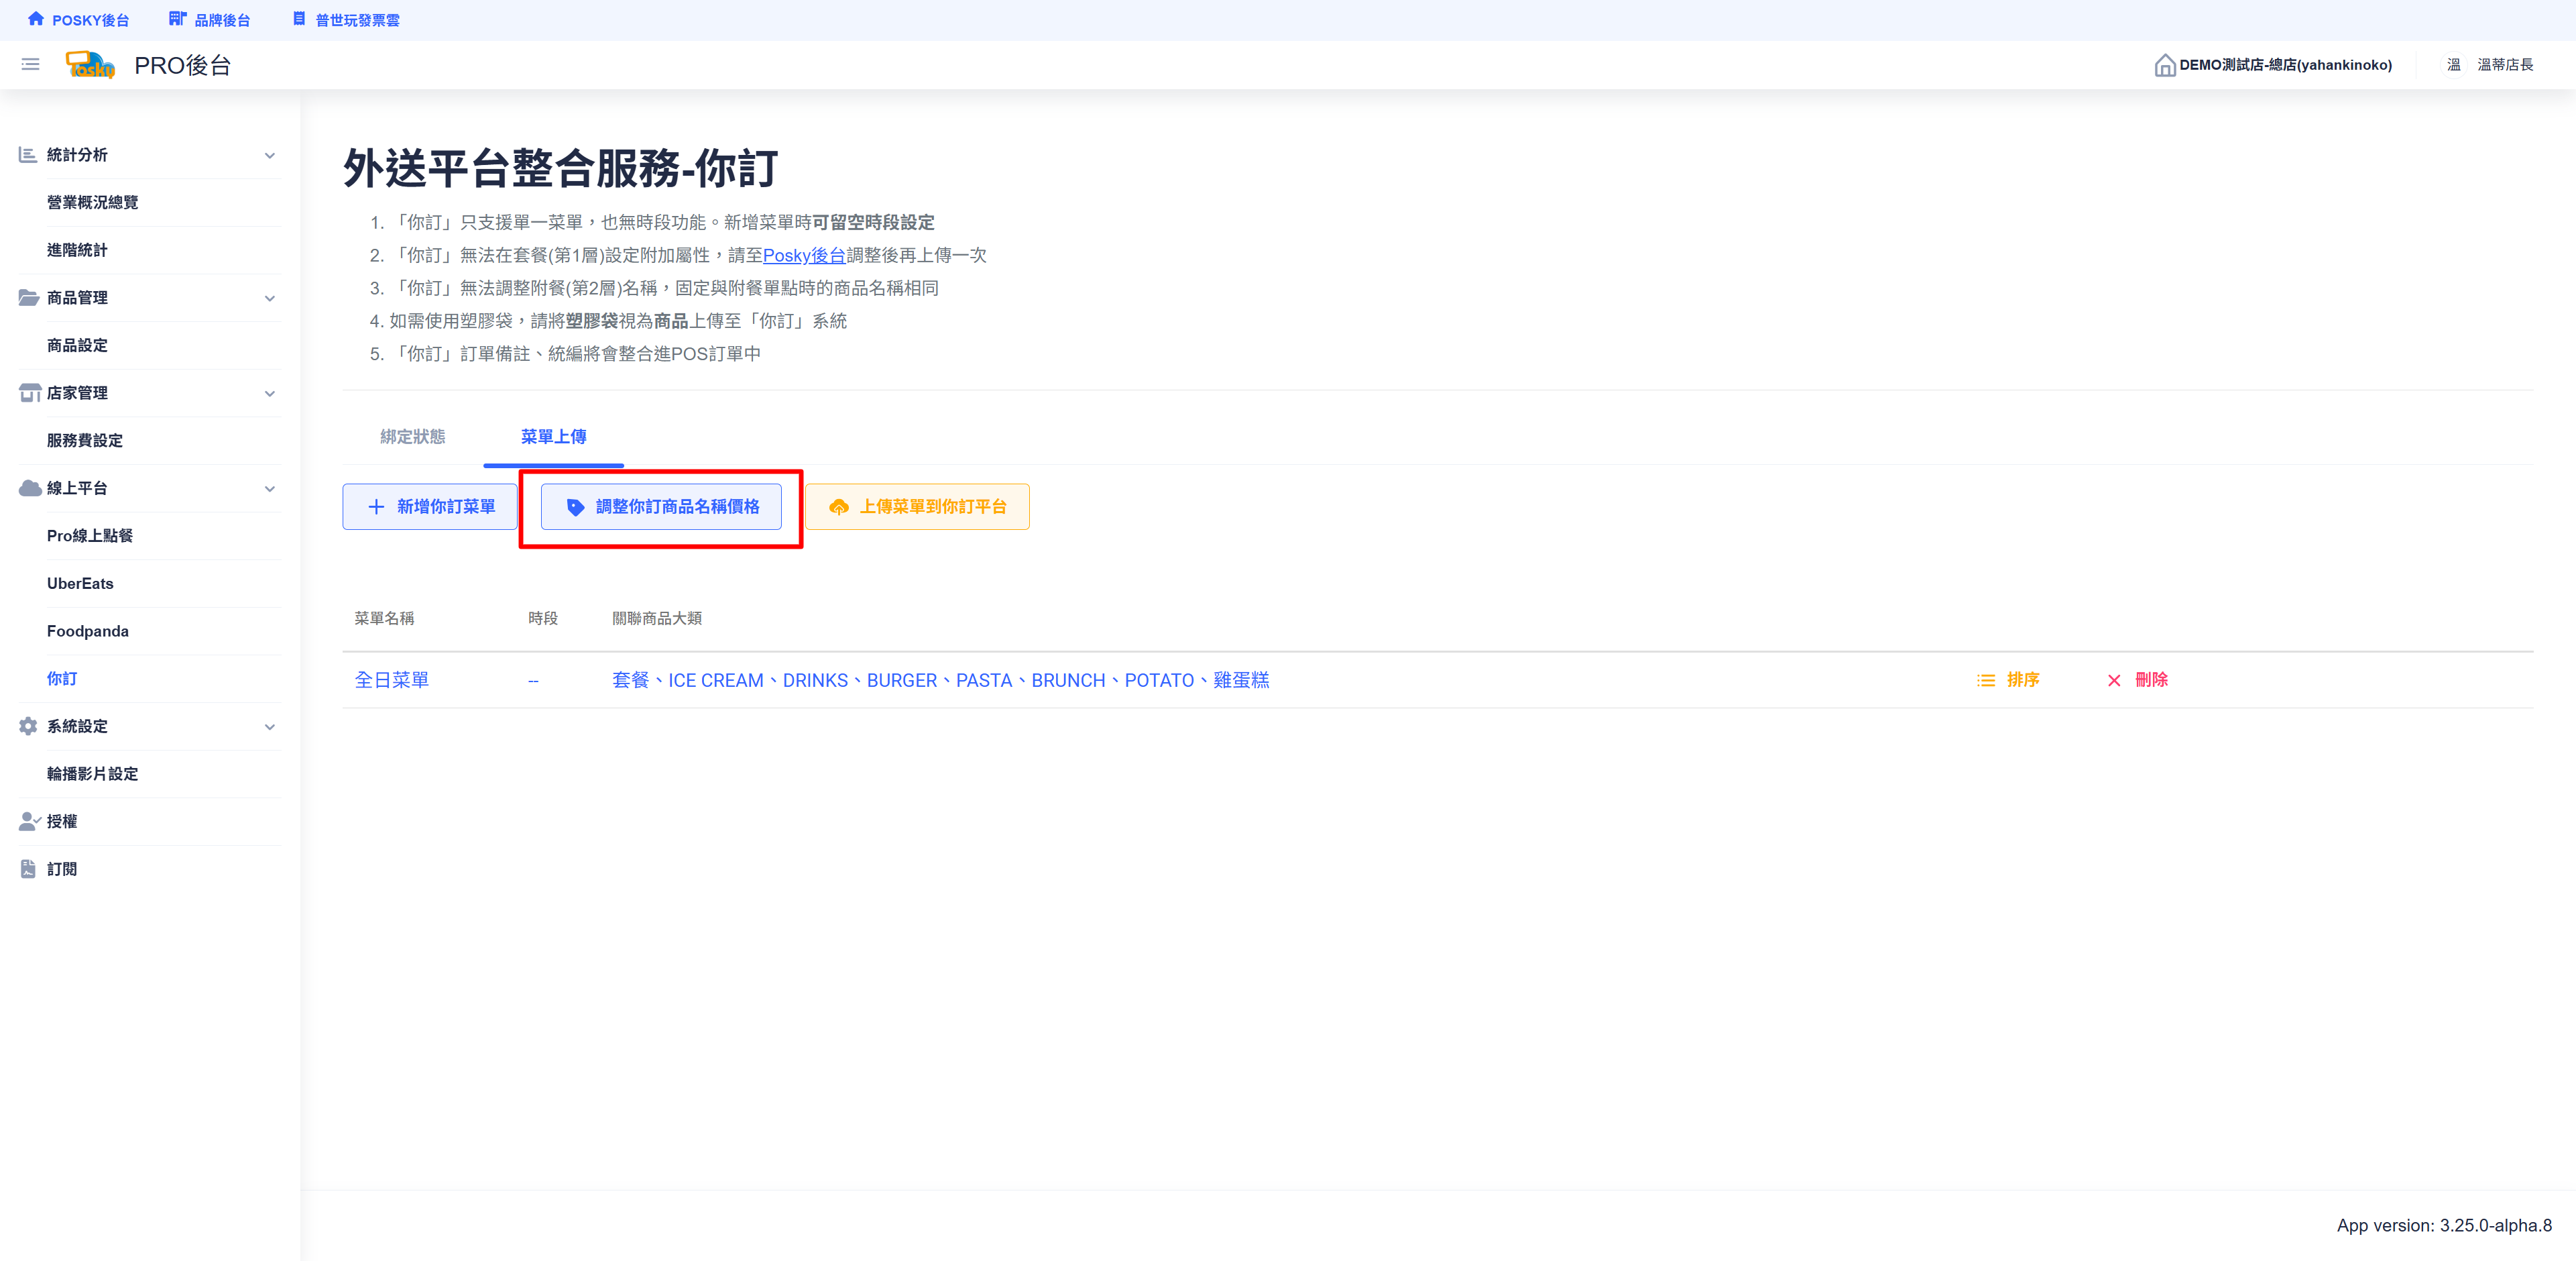Collapse the 商品管理 chevron

(269, 298)
